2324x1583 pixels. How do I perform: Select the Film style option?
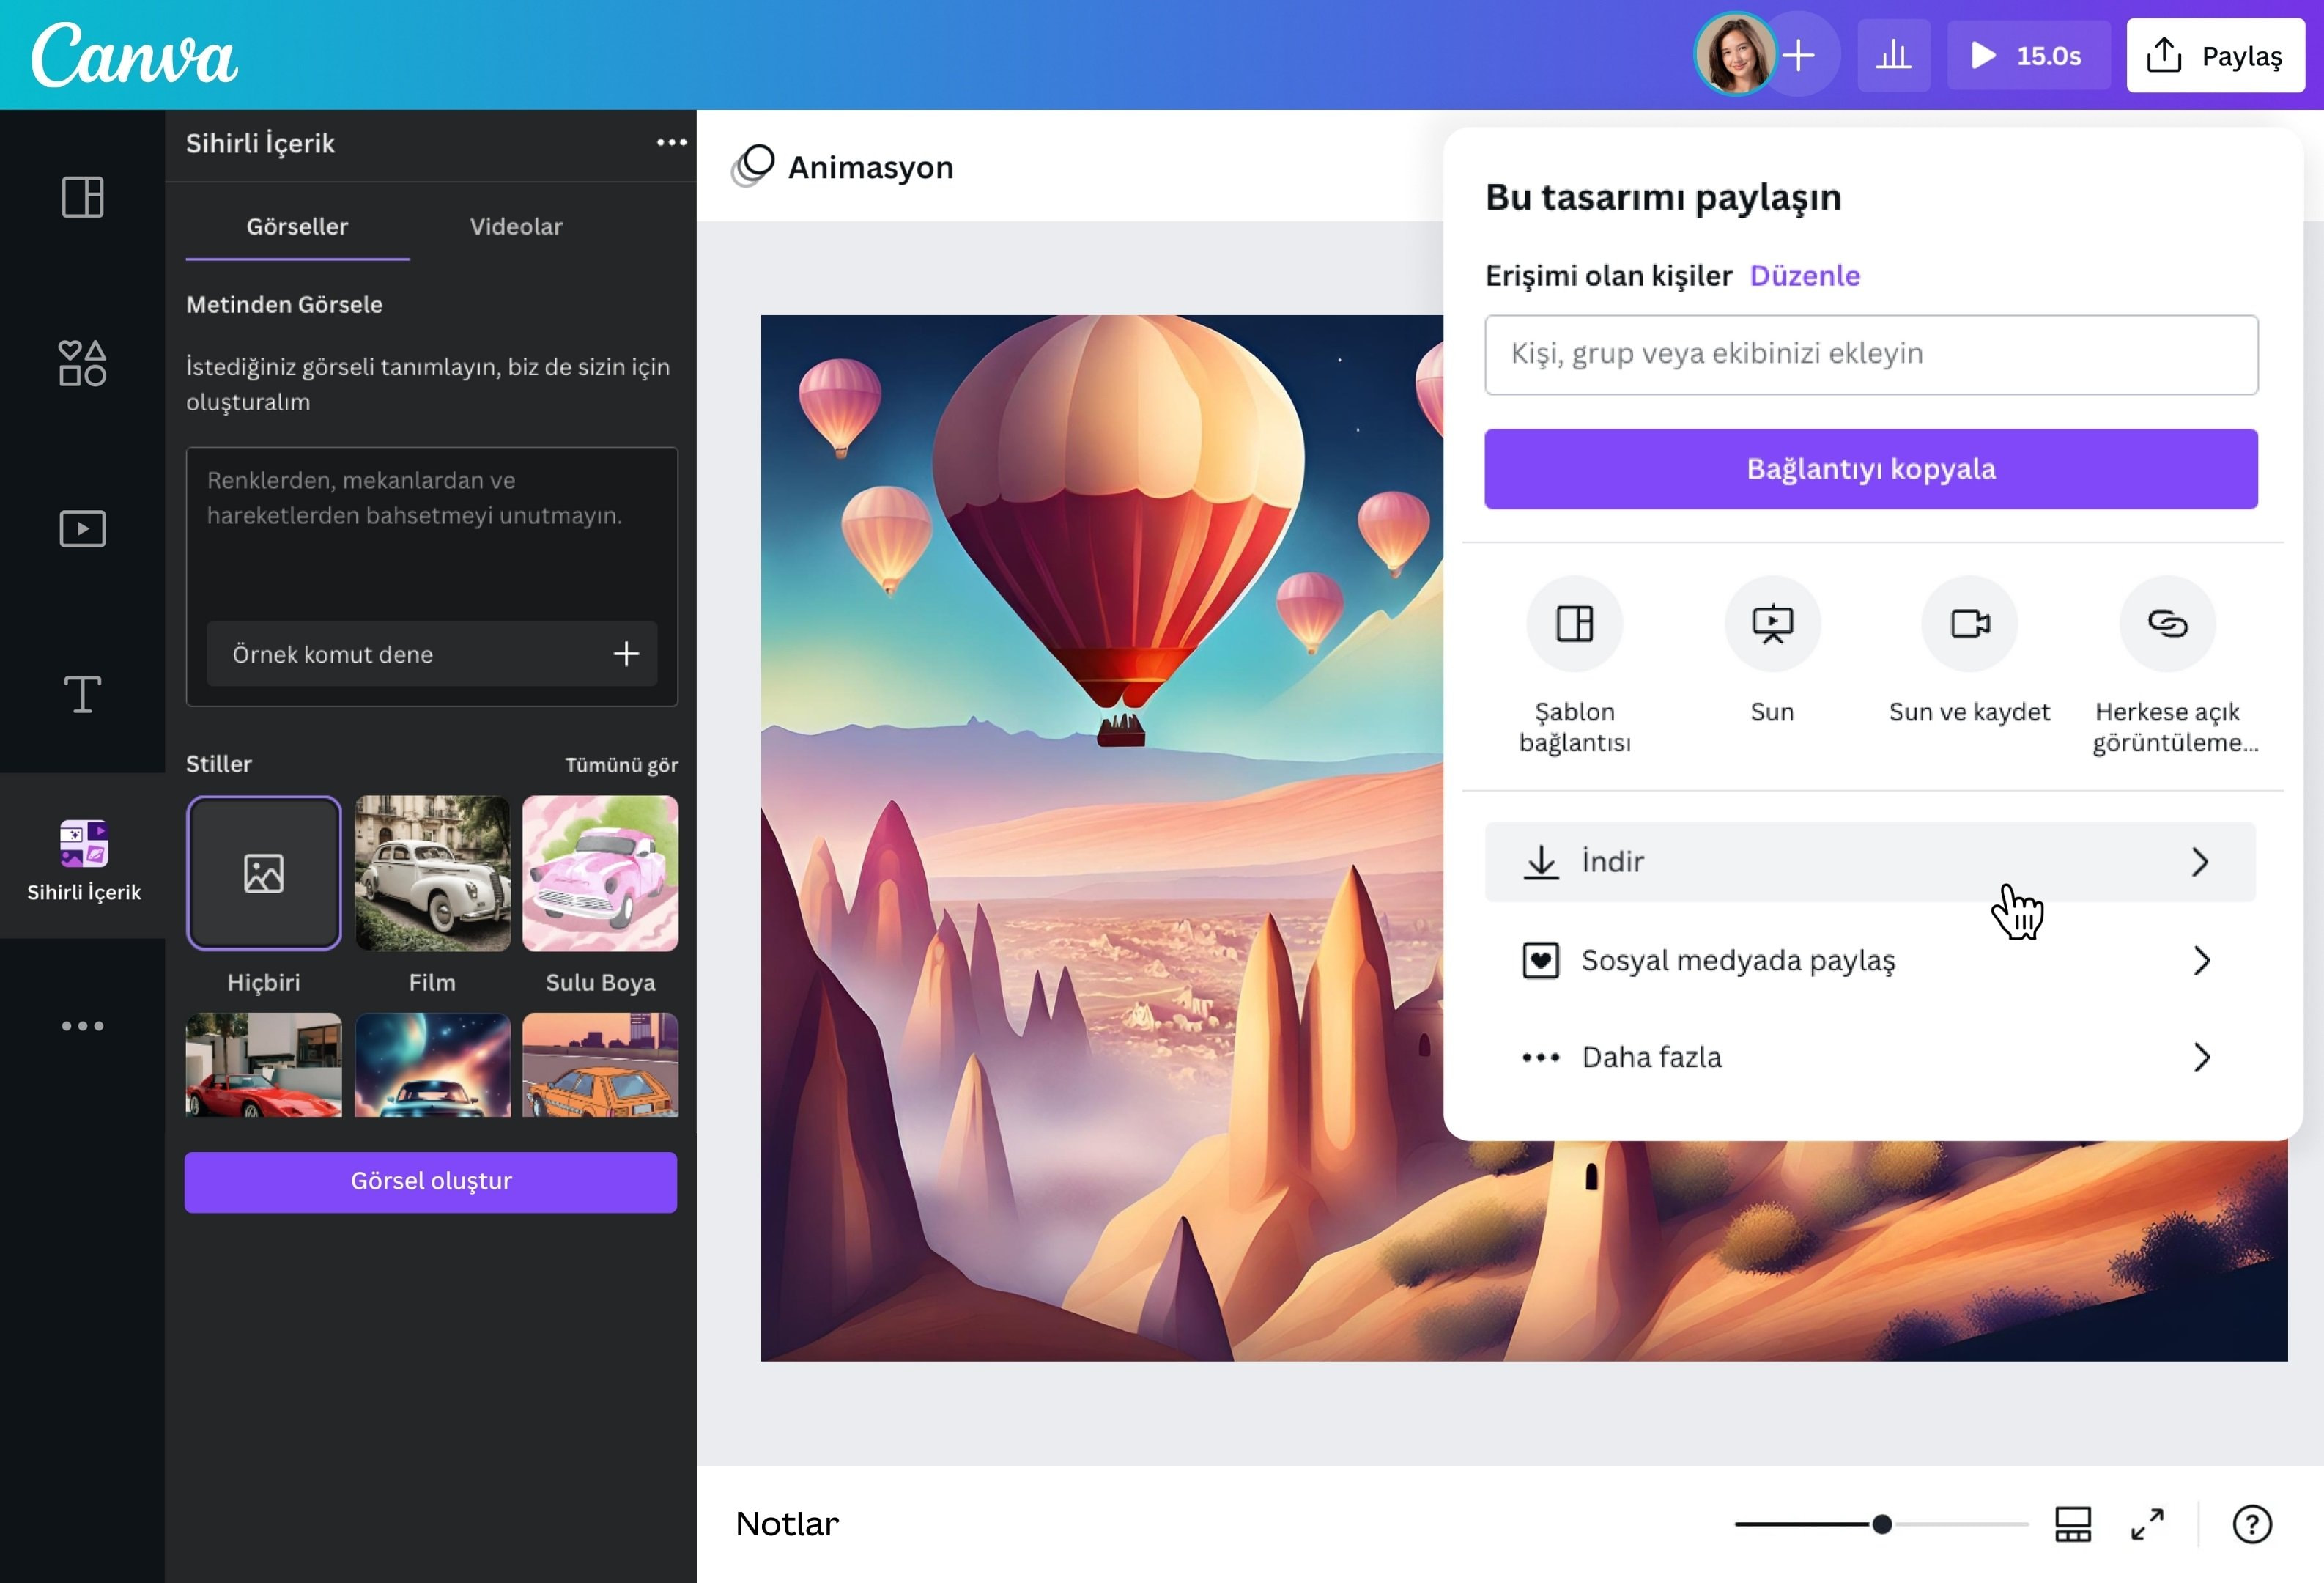[x=432, y=872]
